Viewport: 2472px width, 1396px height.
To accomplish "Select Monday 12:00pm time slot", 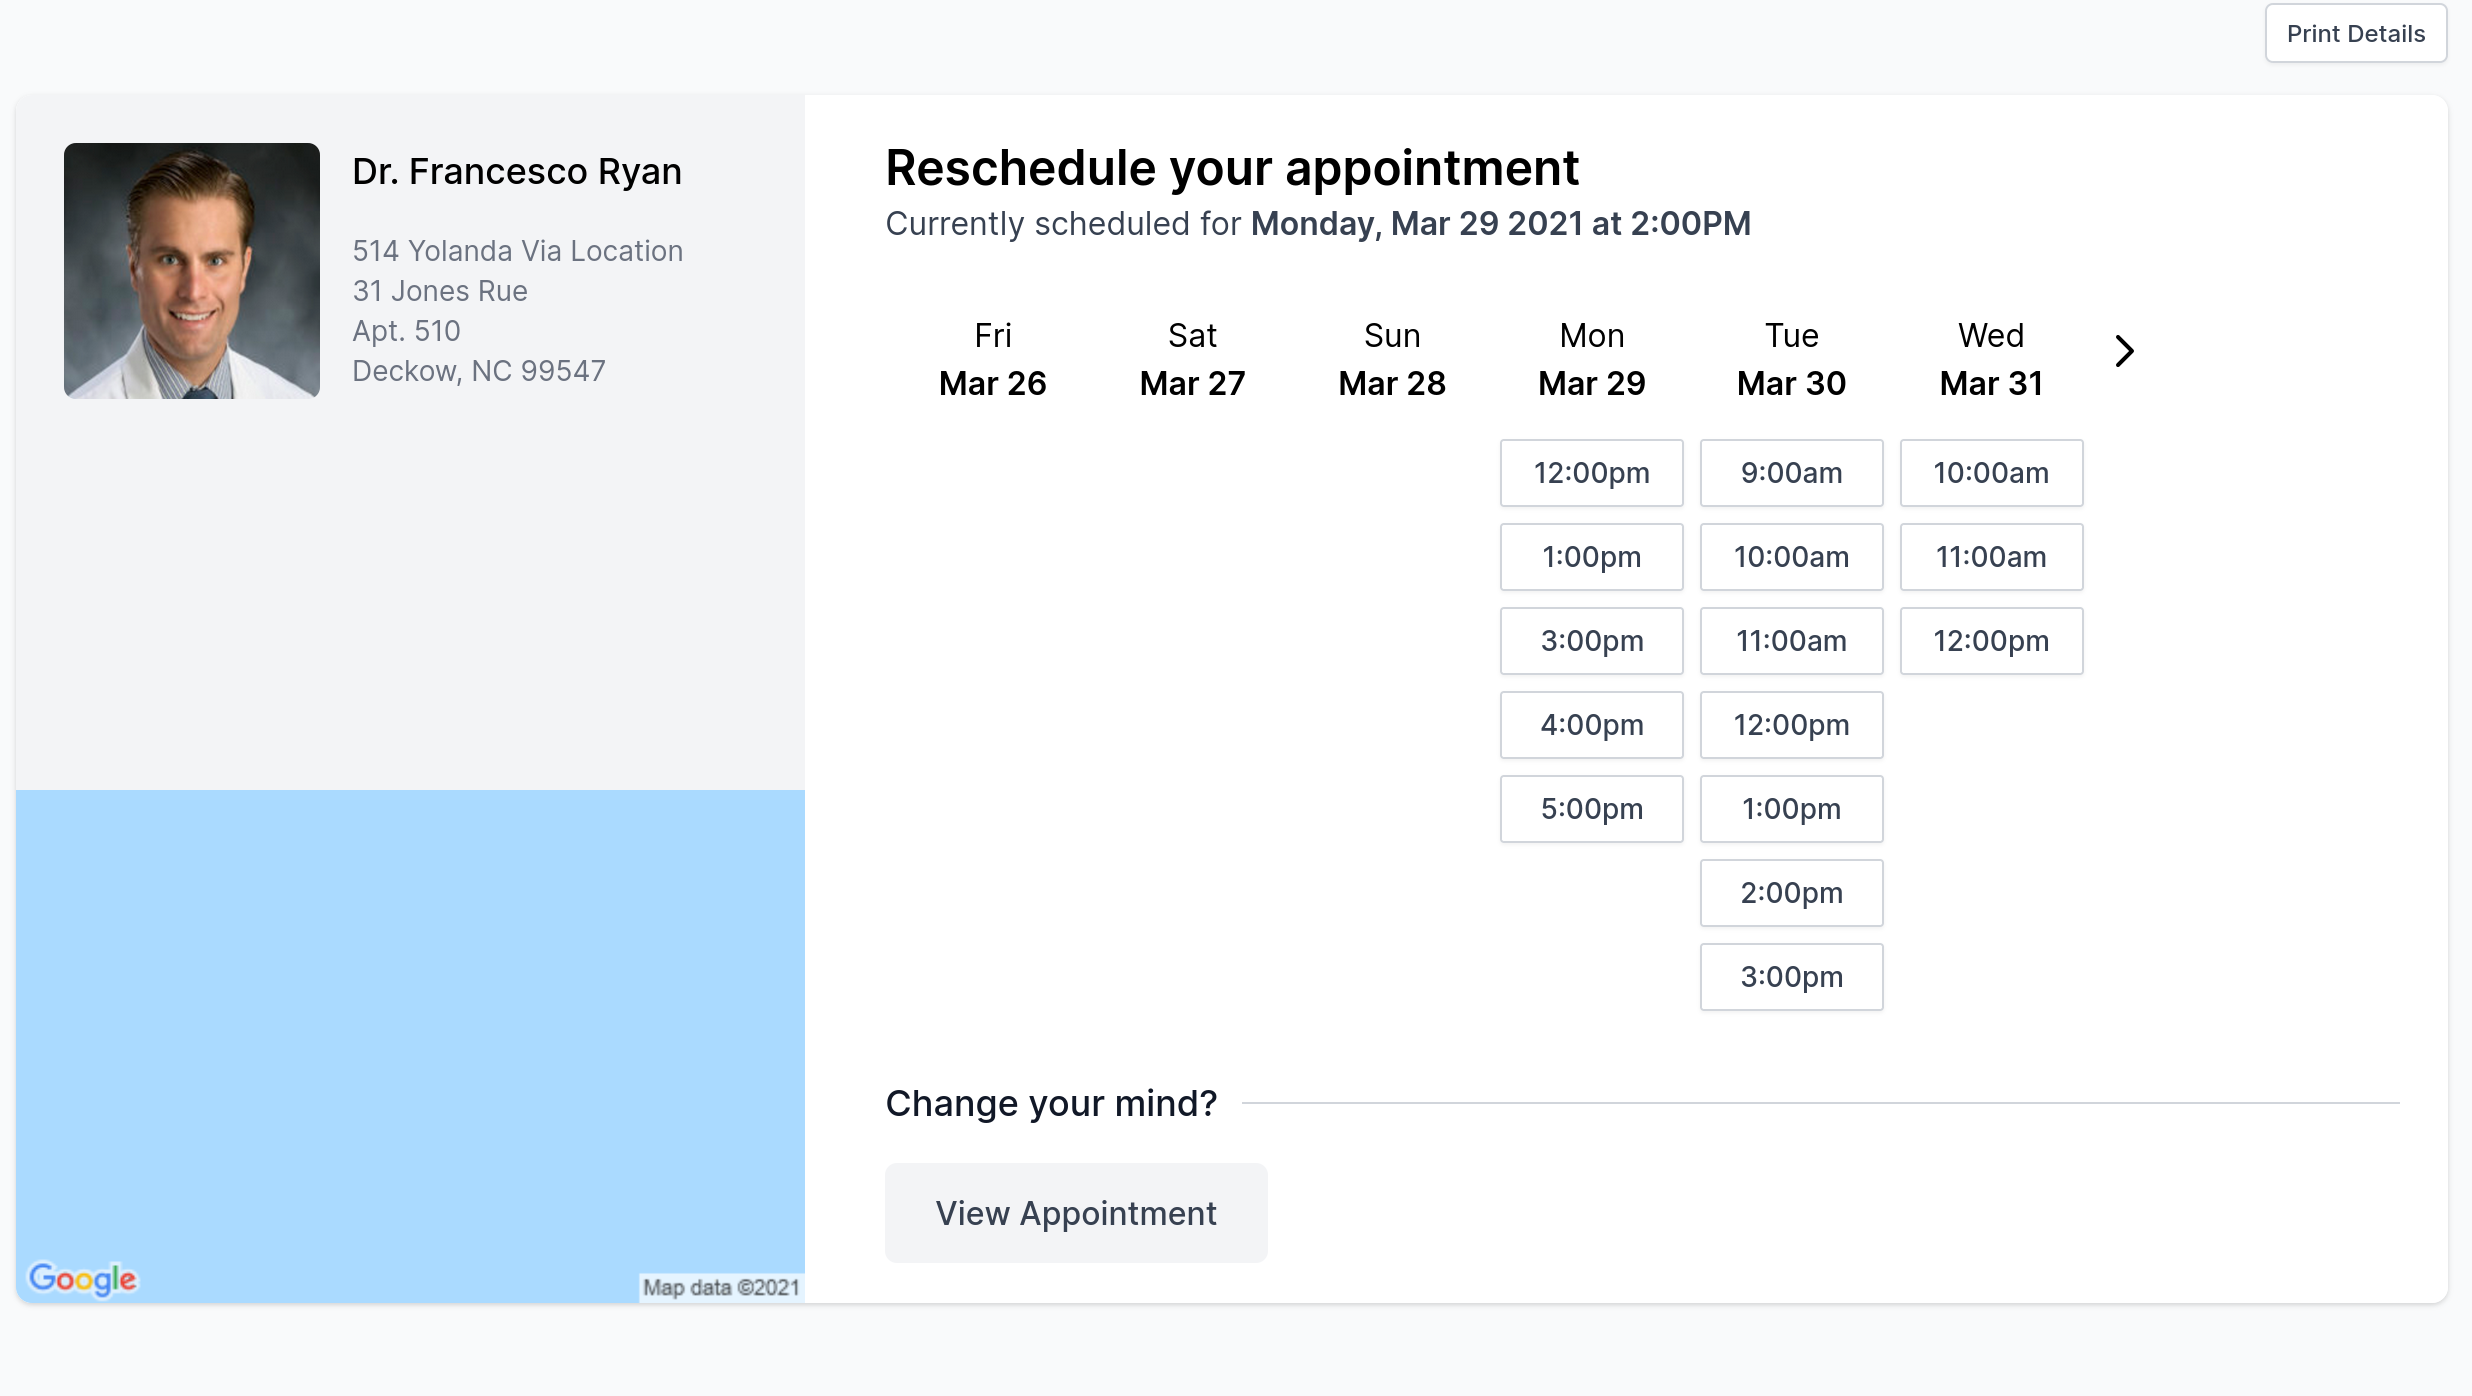I will [x=1592, y=473].
